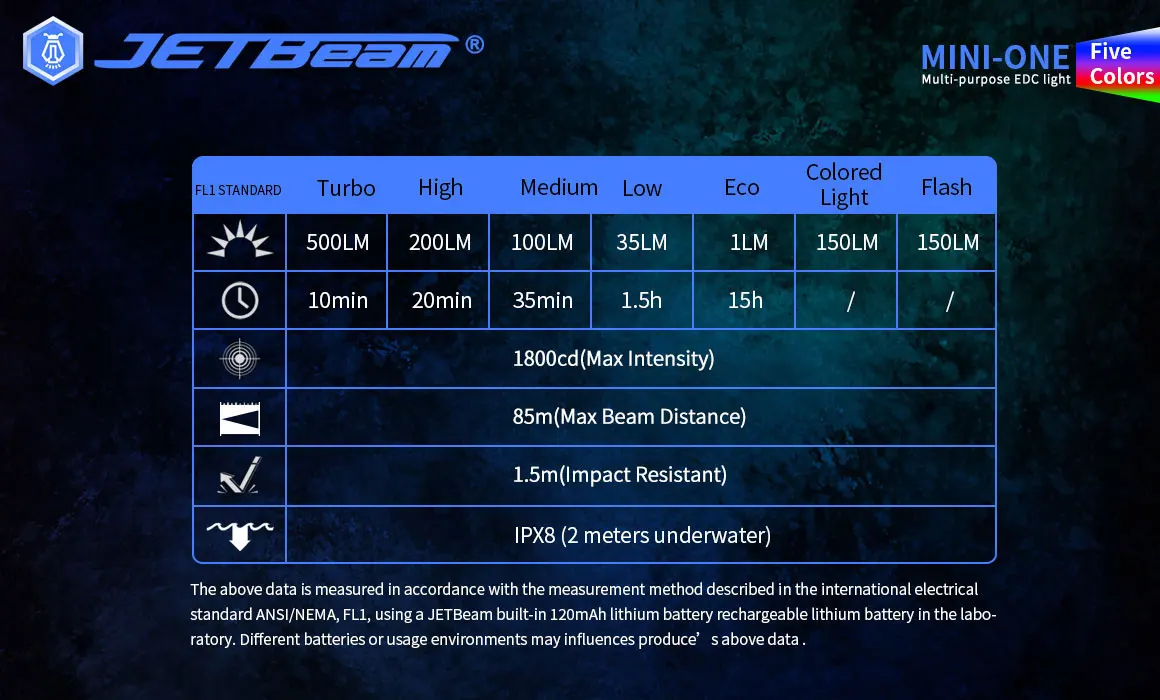Click the 15h runtime cell
This screenshot has height=700, width=1160.
tap(744, 300)
